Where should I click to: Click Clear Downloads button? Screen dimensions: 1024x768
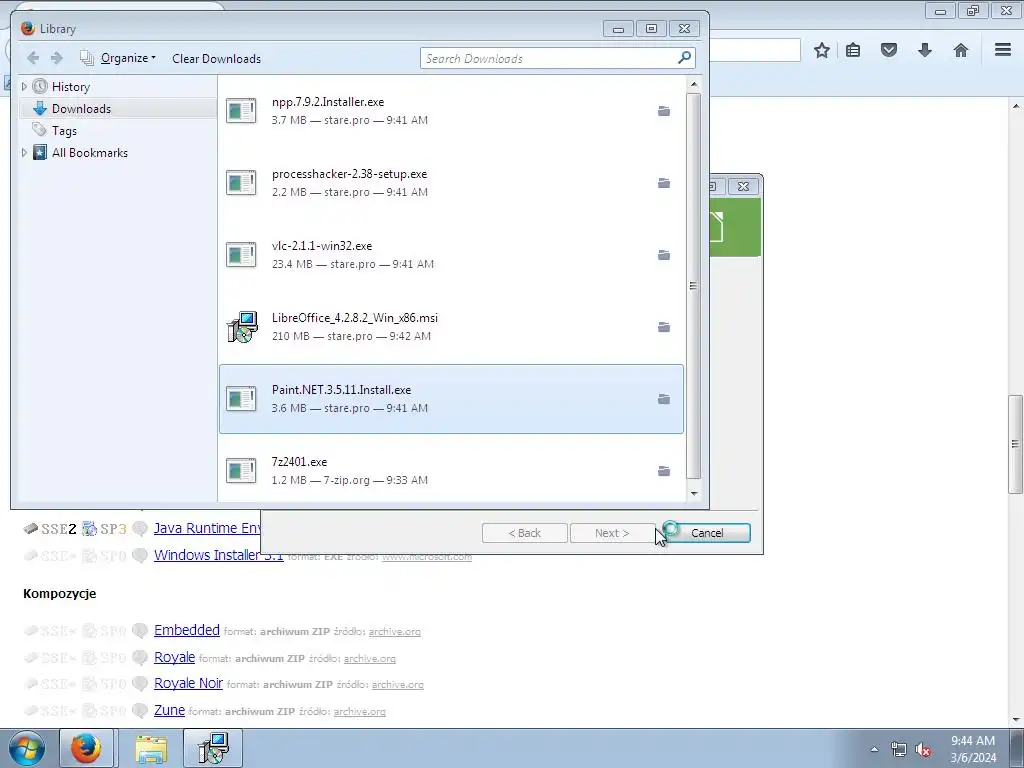[x=216, y=58]
